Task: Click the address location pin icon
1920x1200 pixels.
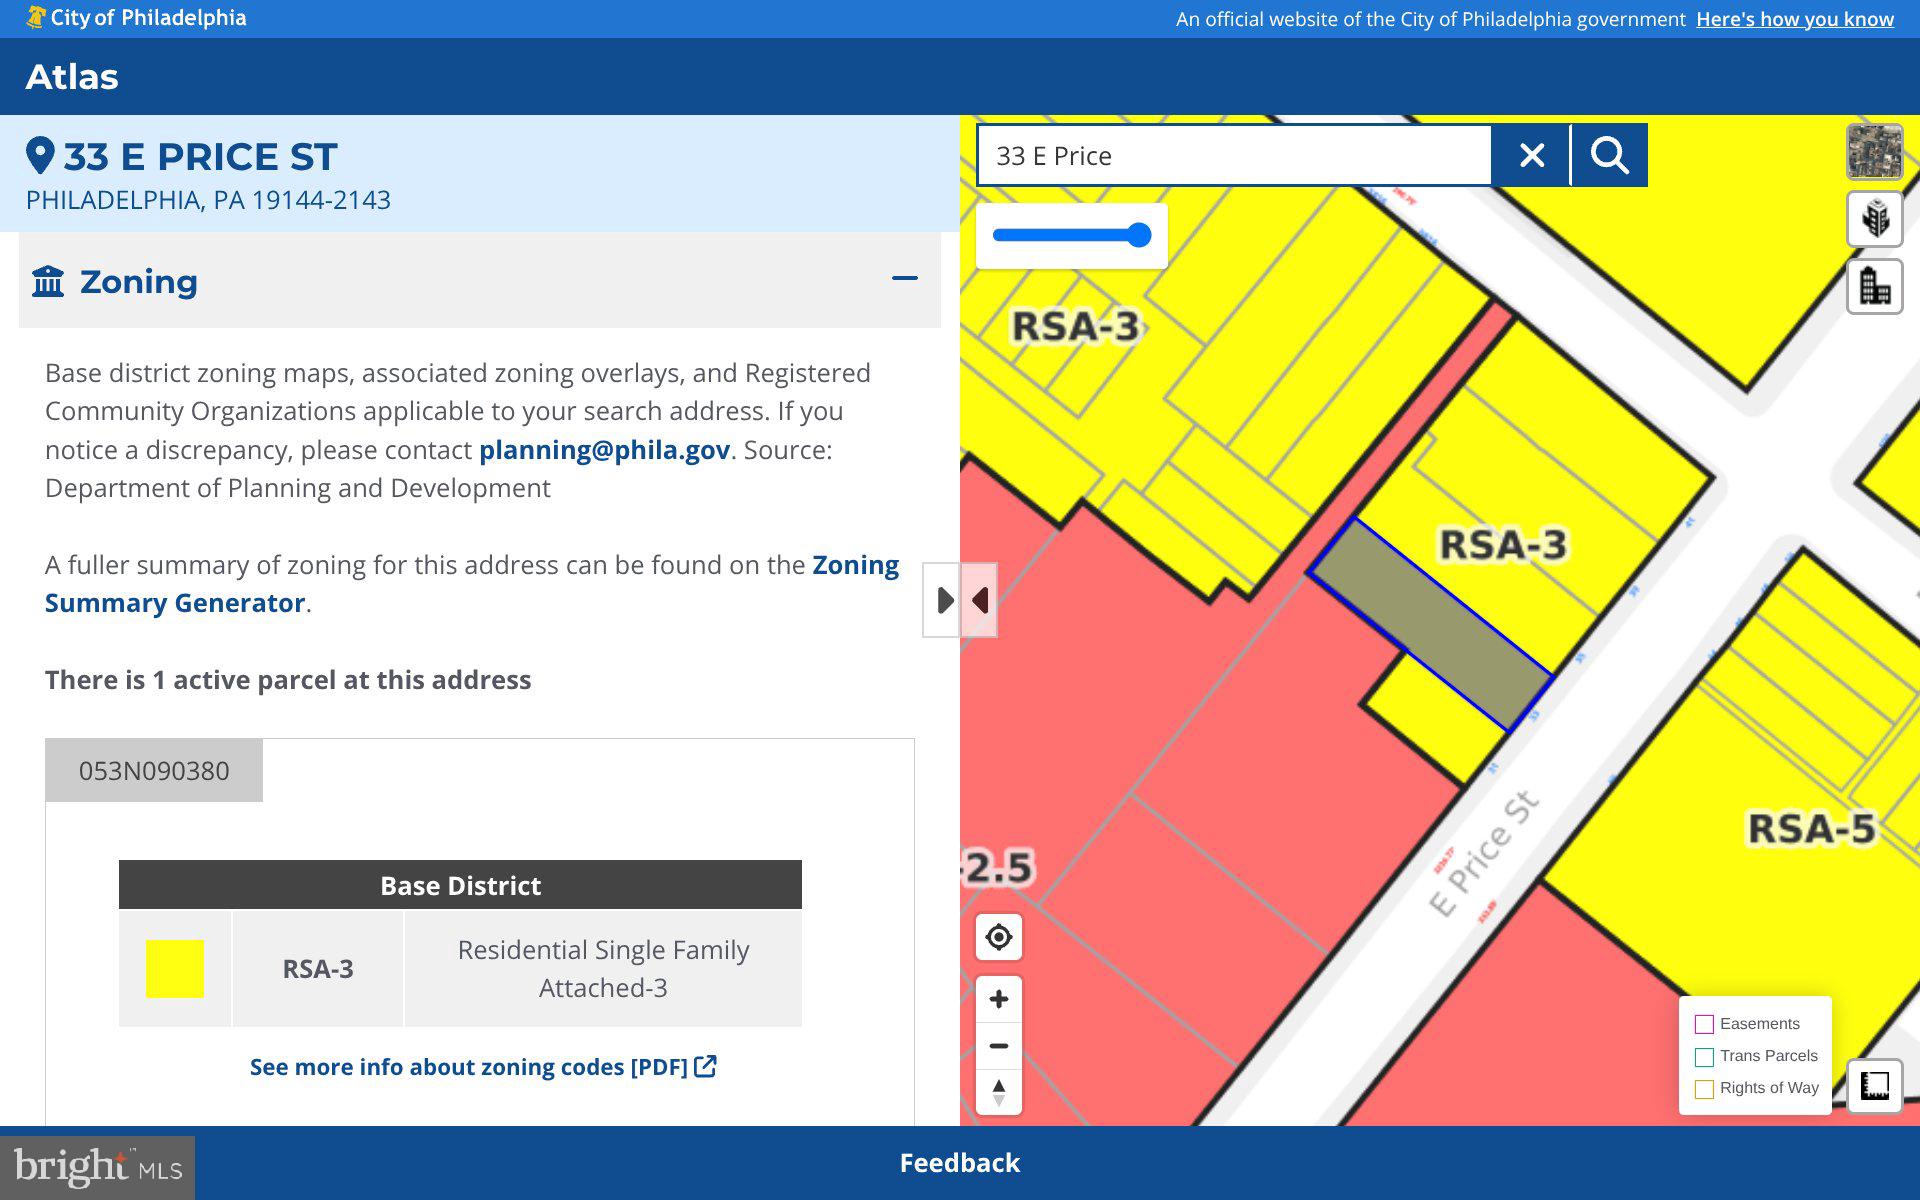Action: coord(40,156)
